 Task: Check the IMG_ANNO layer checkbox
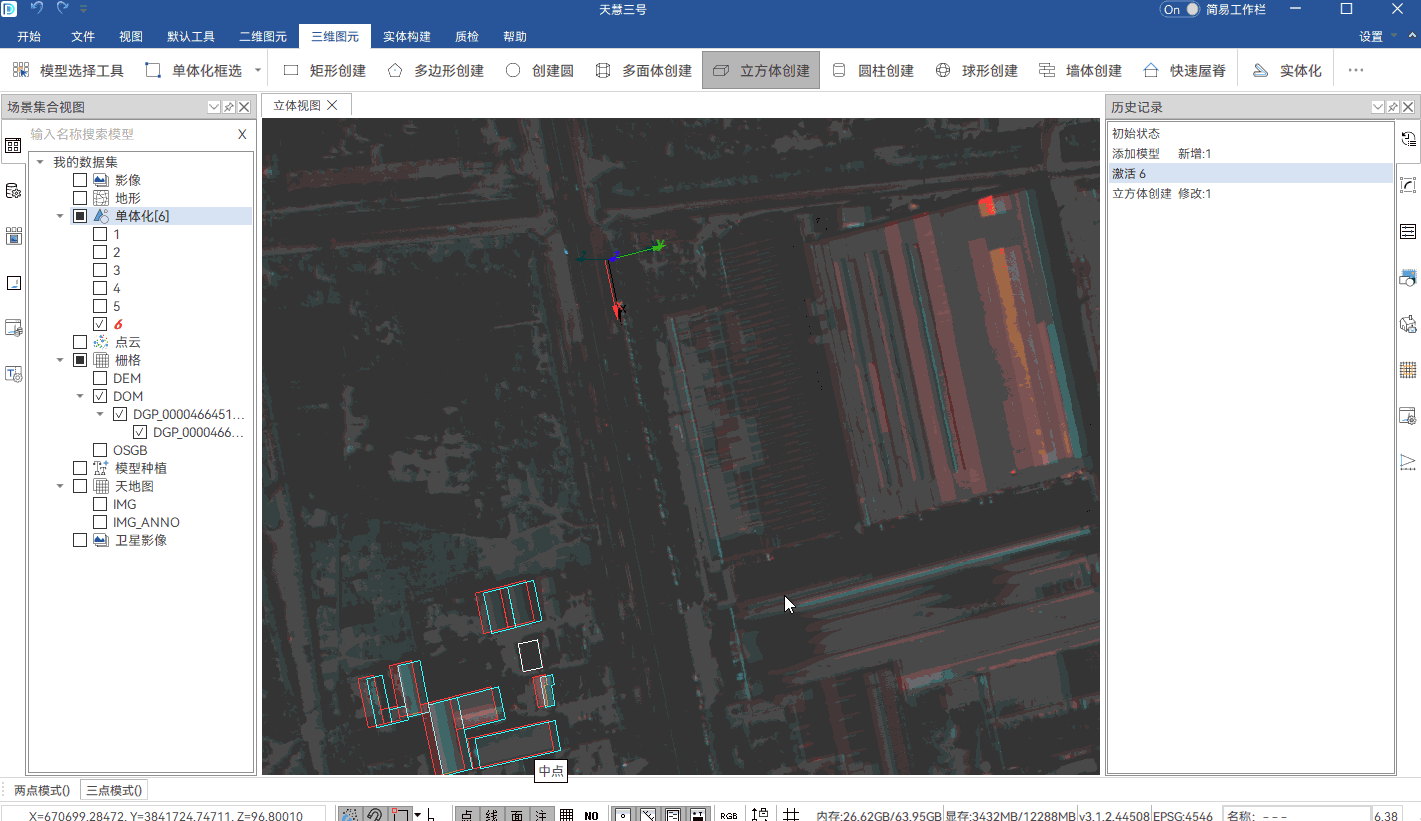click(100, 522)
